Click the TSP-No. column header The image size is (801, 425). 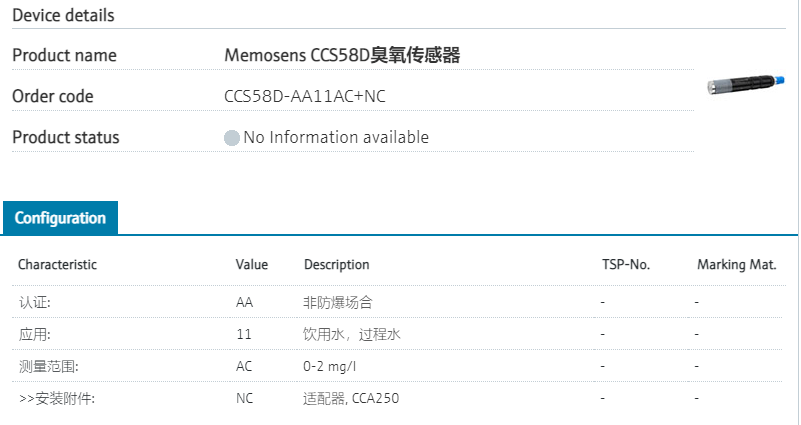pyautogui.click(x=625, y=265)
